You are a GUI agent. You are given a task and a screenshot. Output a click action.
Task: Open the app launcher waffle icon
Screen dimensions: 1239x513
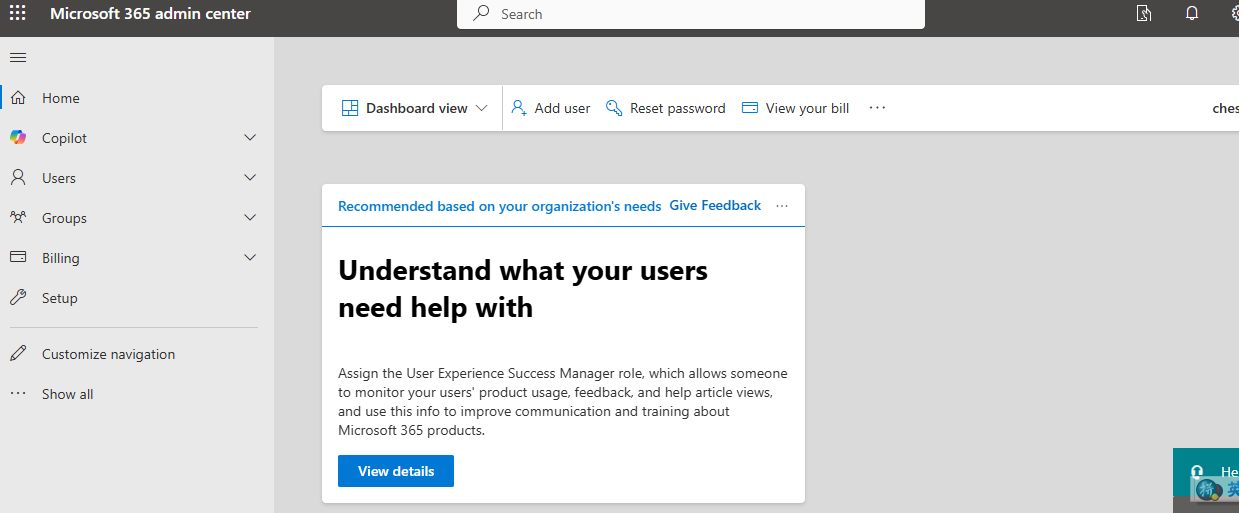tap(18, 14)
